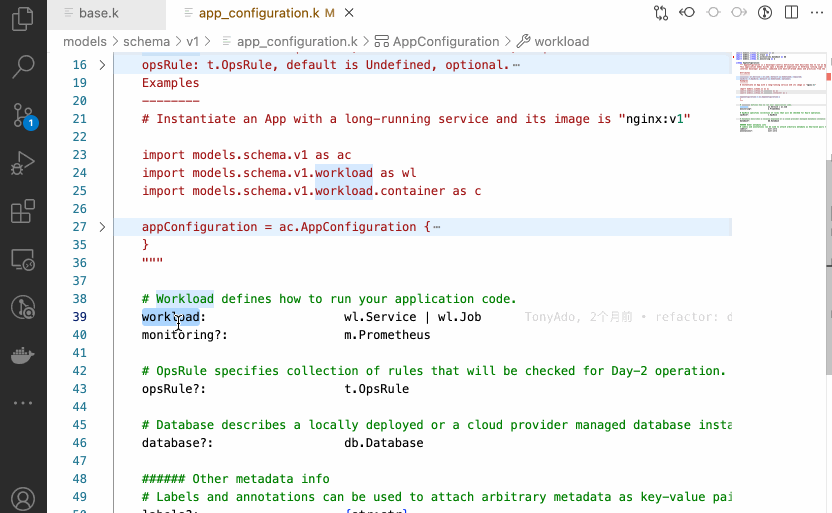
Task: Click the minimap code overview
Action: [x=778, y=93]
